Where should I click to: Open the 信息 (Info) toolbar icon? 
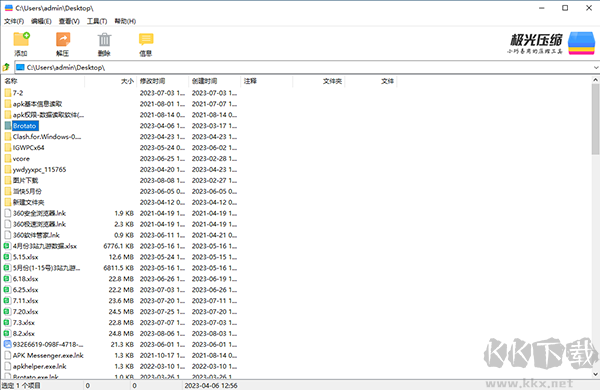coord(146,39)
